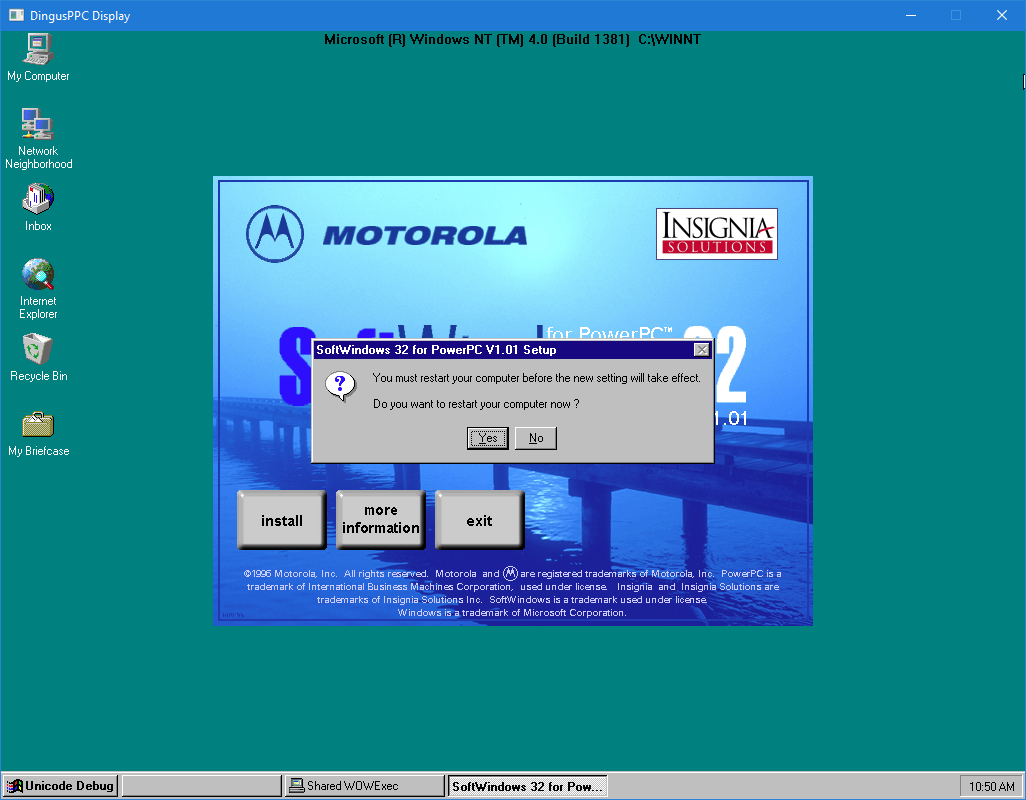
Task: Select SoftWindows 32 for Pow... taskbar button
Action: (527, 786)
